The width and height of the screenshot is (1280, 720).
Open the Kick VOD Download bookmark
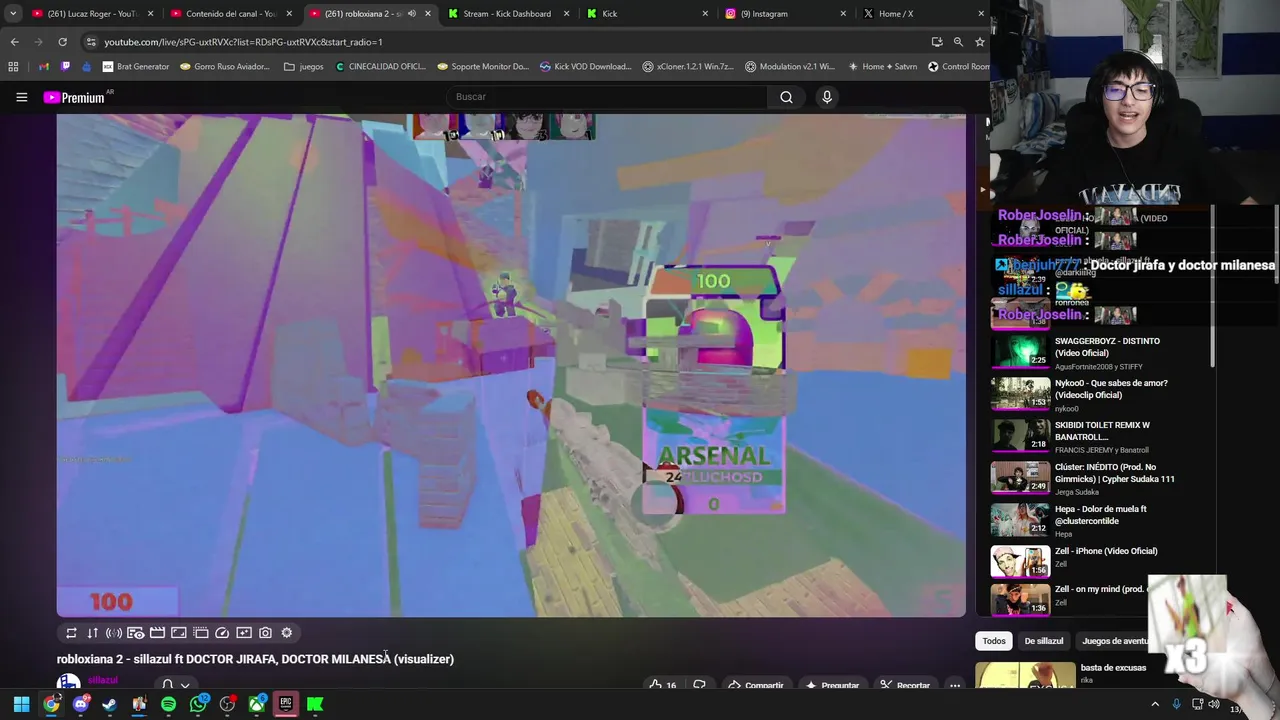tap(586, 67)
